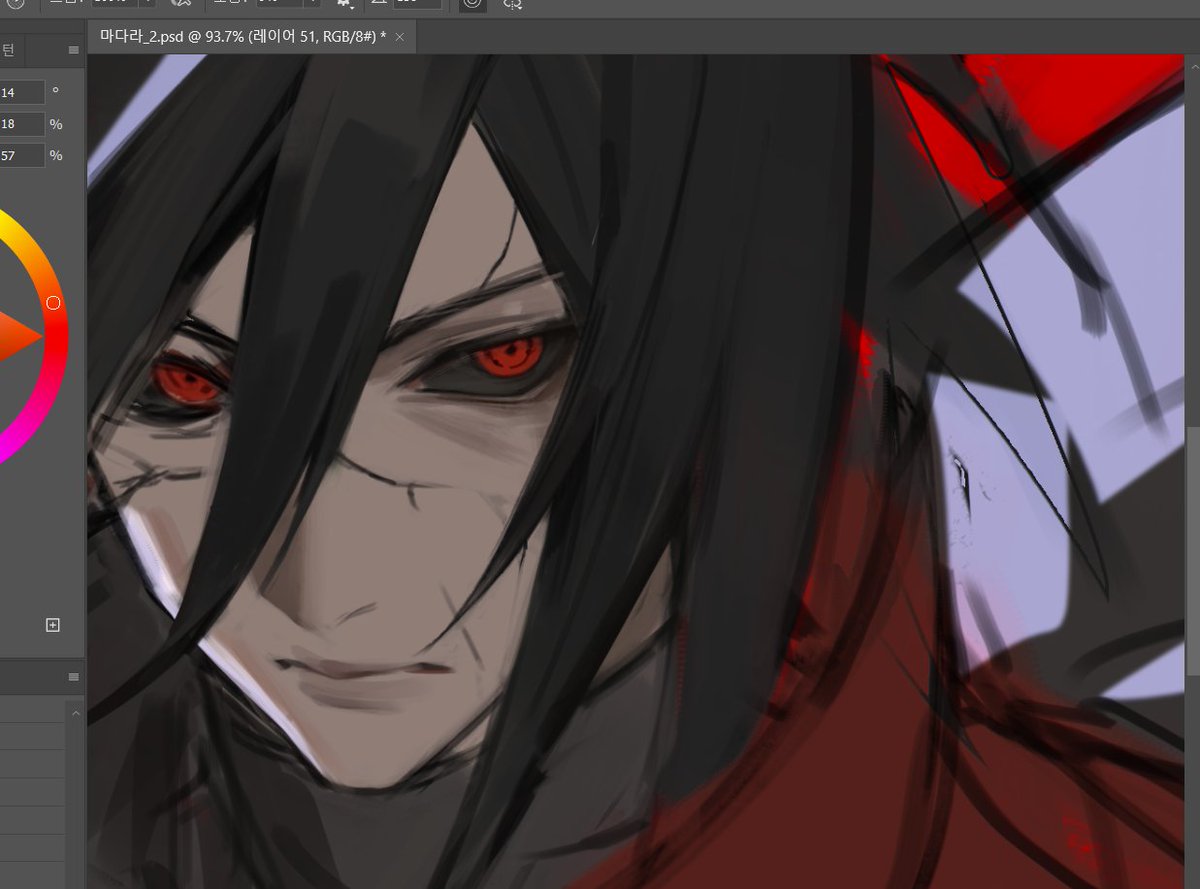The image size is (1200, 889).
Task: Close the 마다라_2.psd document tab
Action: click(399, 37)
